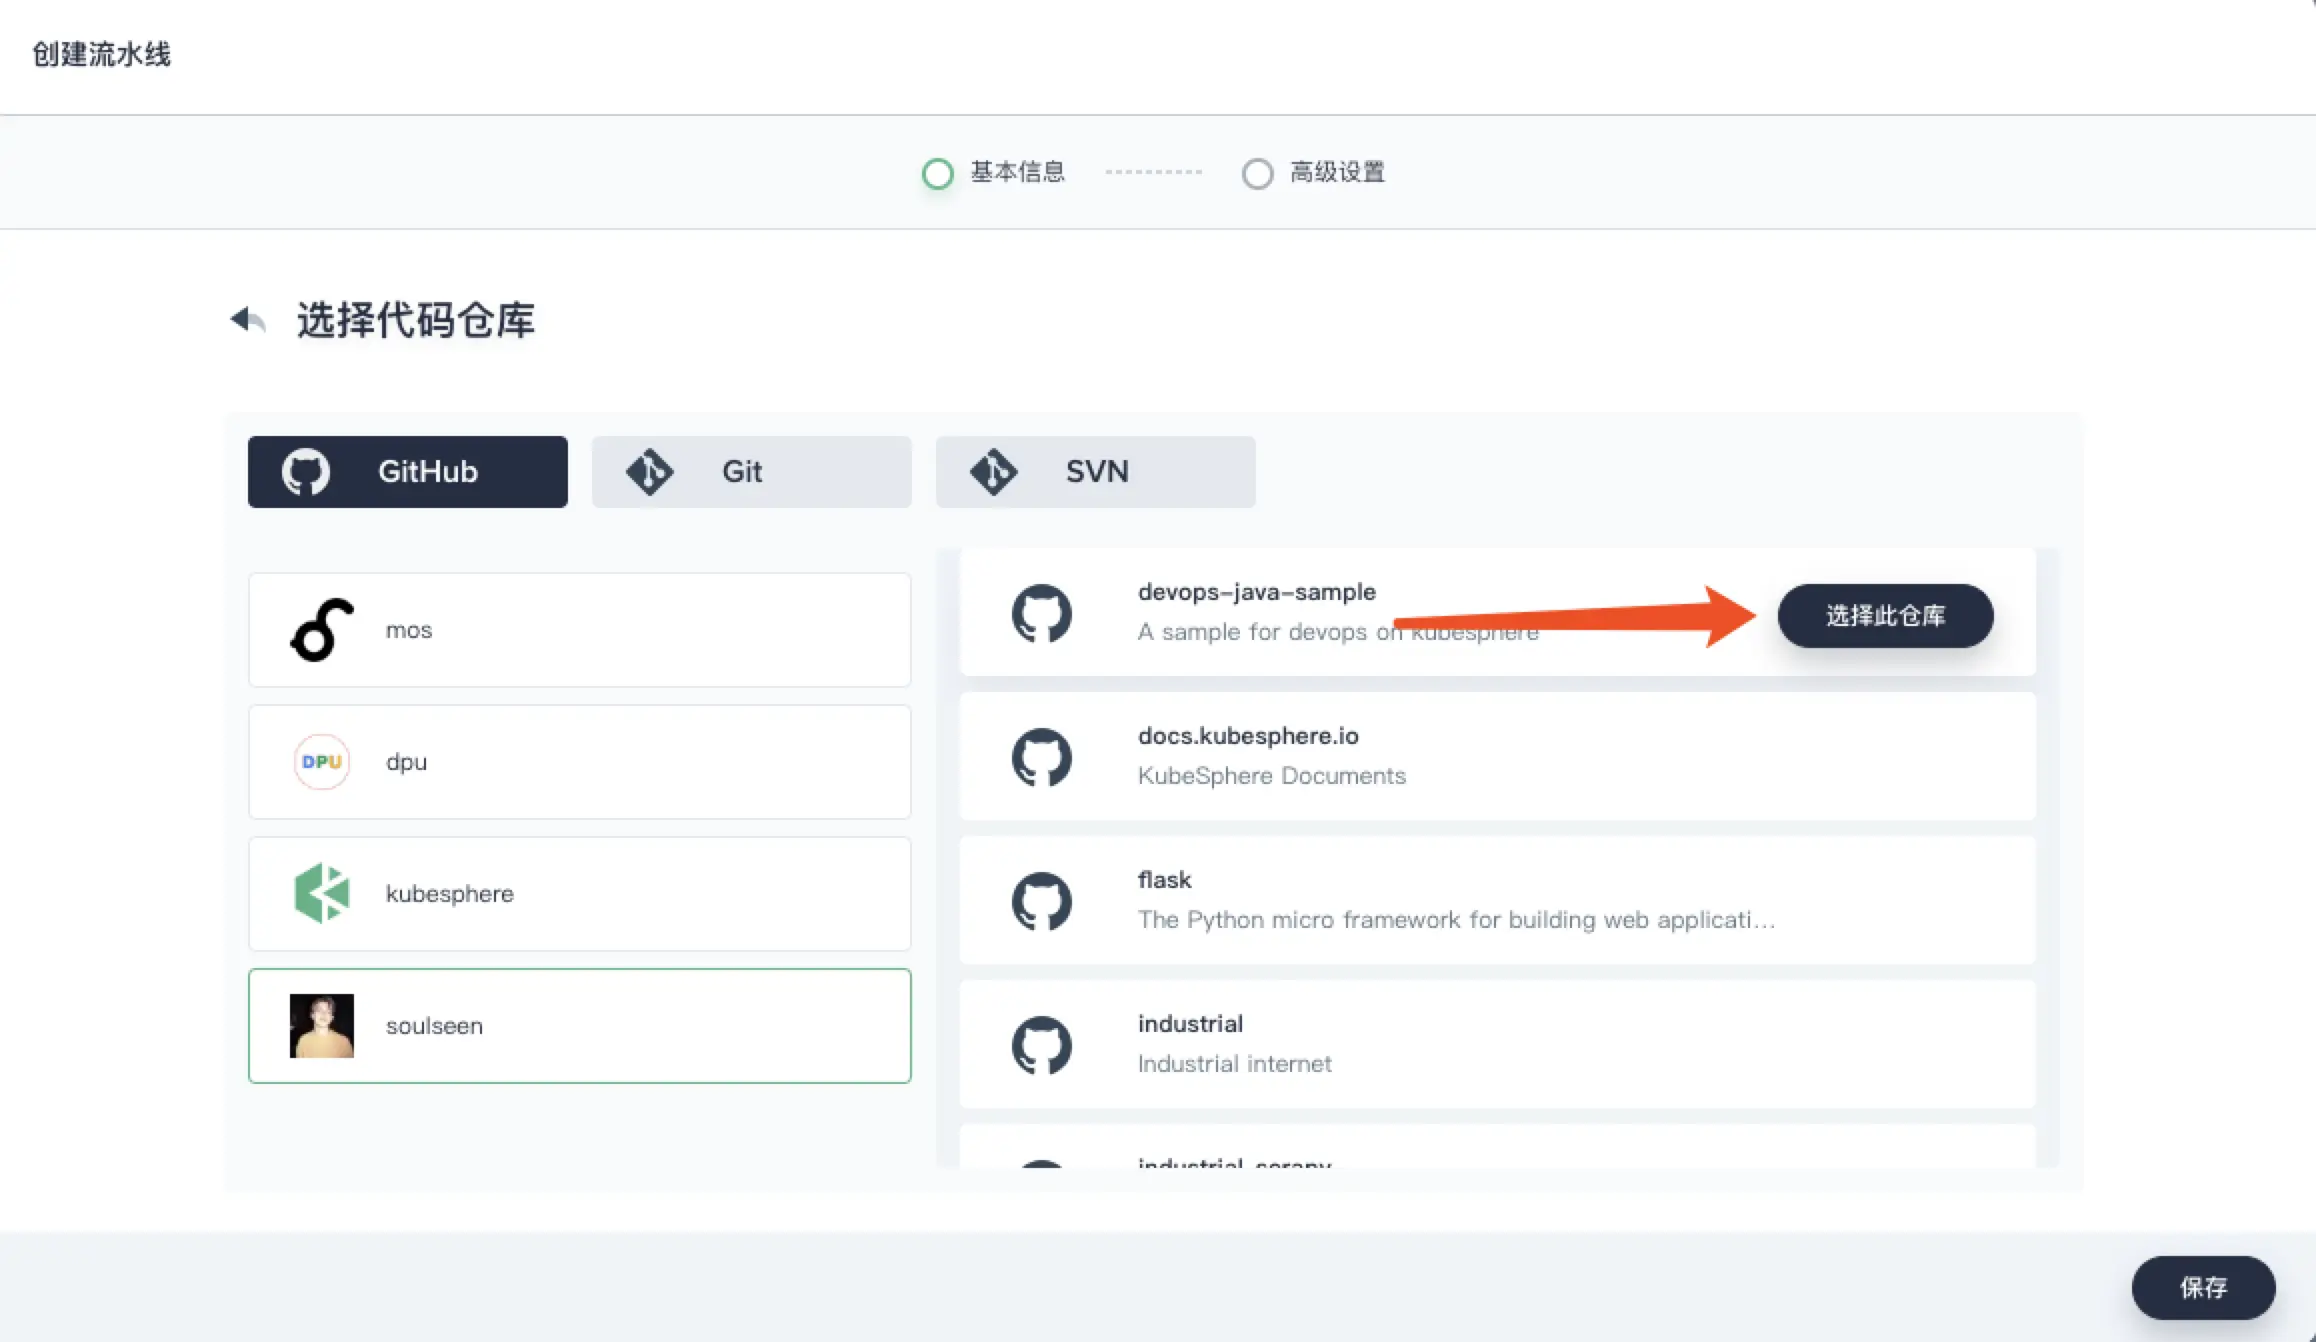Click the GitHub octocat icon in tab
This screenshot has width=2316, height=1342.
coord(305,472)
